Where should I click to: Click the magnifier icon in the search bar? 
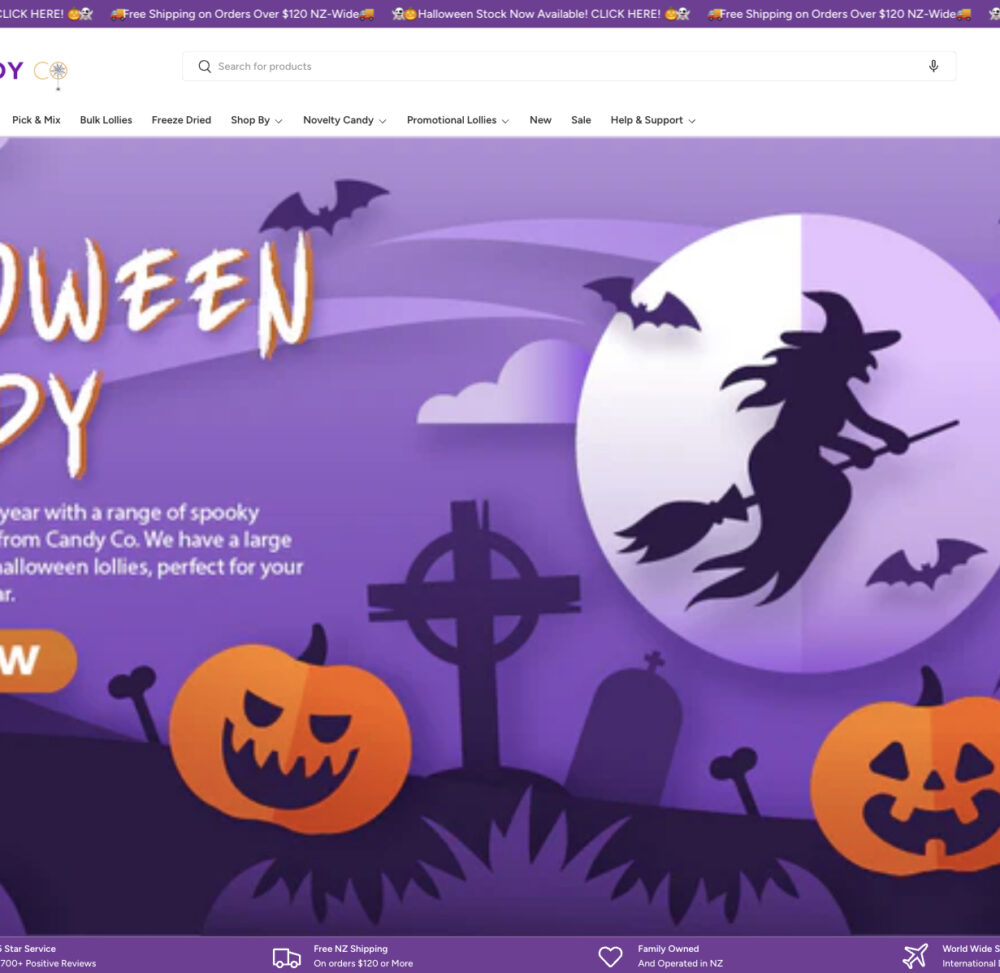pos(205,67)
